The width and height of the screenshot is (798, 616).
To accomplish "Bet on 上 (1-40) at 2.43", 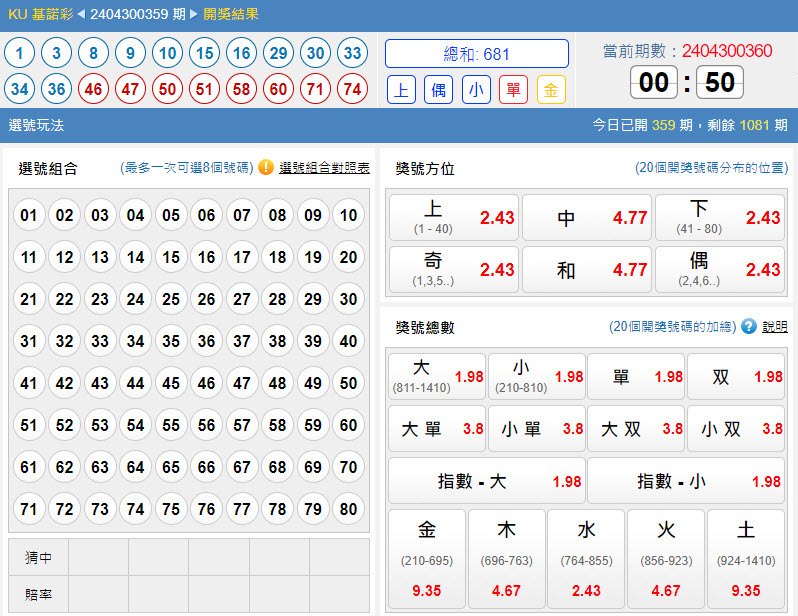I will (453, 218).
